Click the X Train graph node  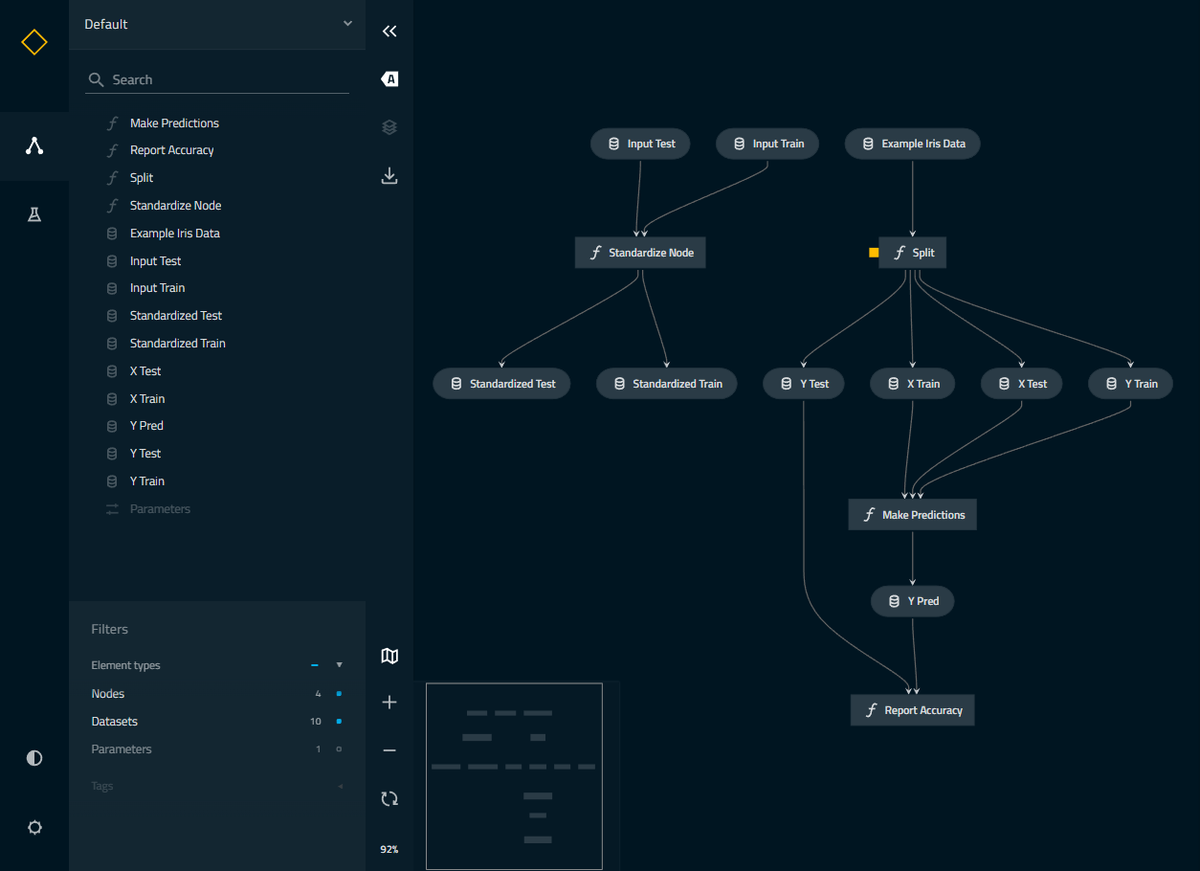point(912,384)
